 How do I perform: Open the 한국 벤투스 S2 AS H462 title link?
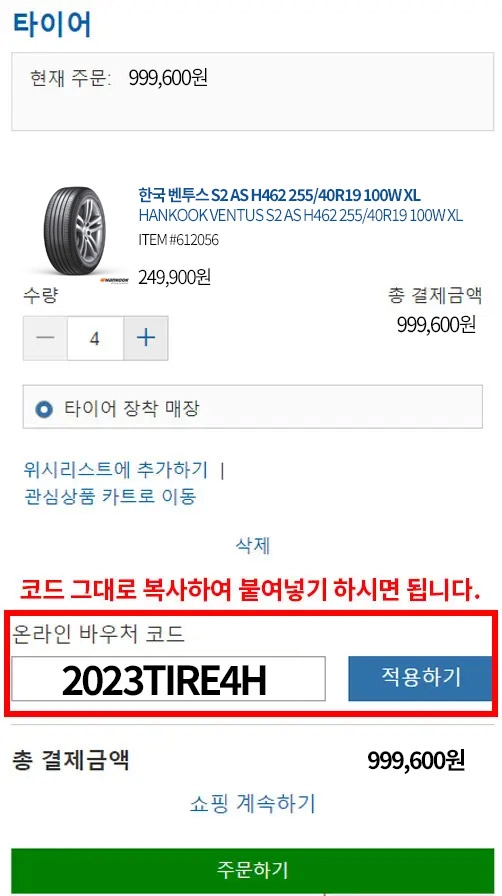coord(279,196)
